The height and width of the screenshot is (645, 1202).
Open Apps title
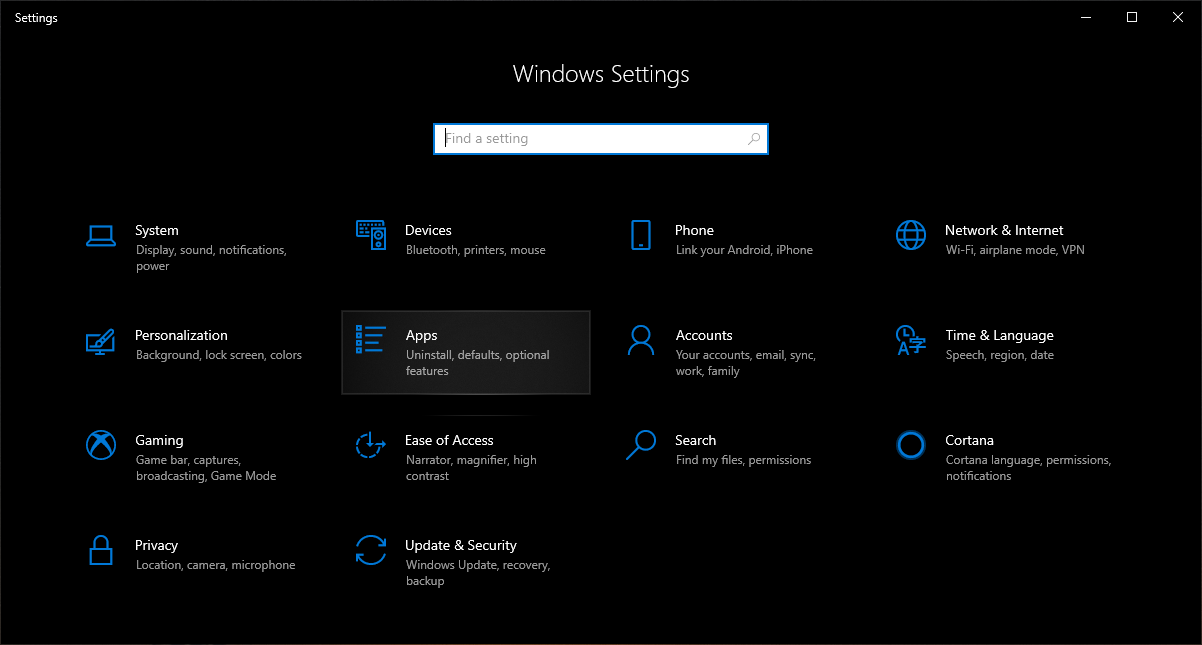coord(421,335)
